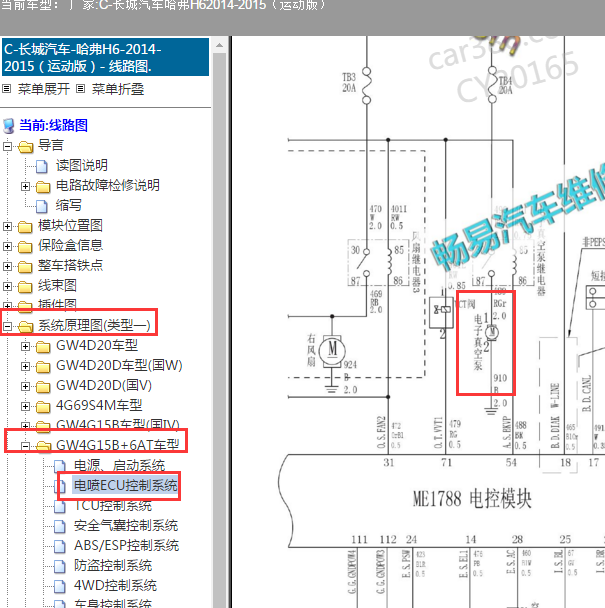The width and height of the screenshot is (605, 608).
Task: Click the 缩写 document icon
Action: click(41, 206)
